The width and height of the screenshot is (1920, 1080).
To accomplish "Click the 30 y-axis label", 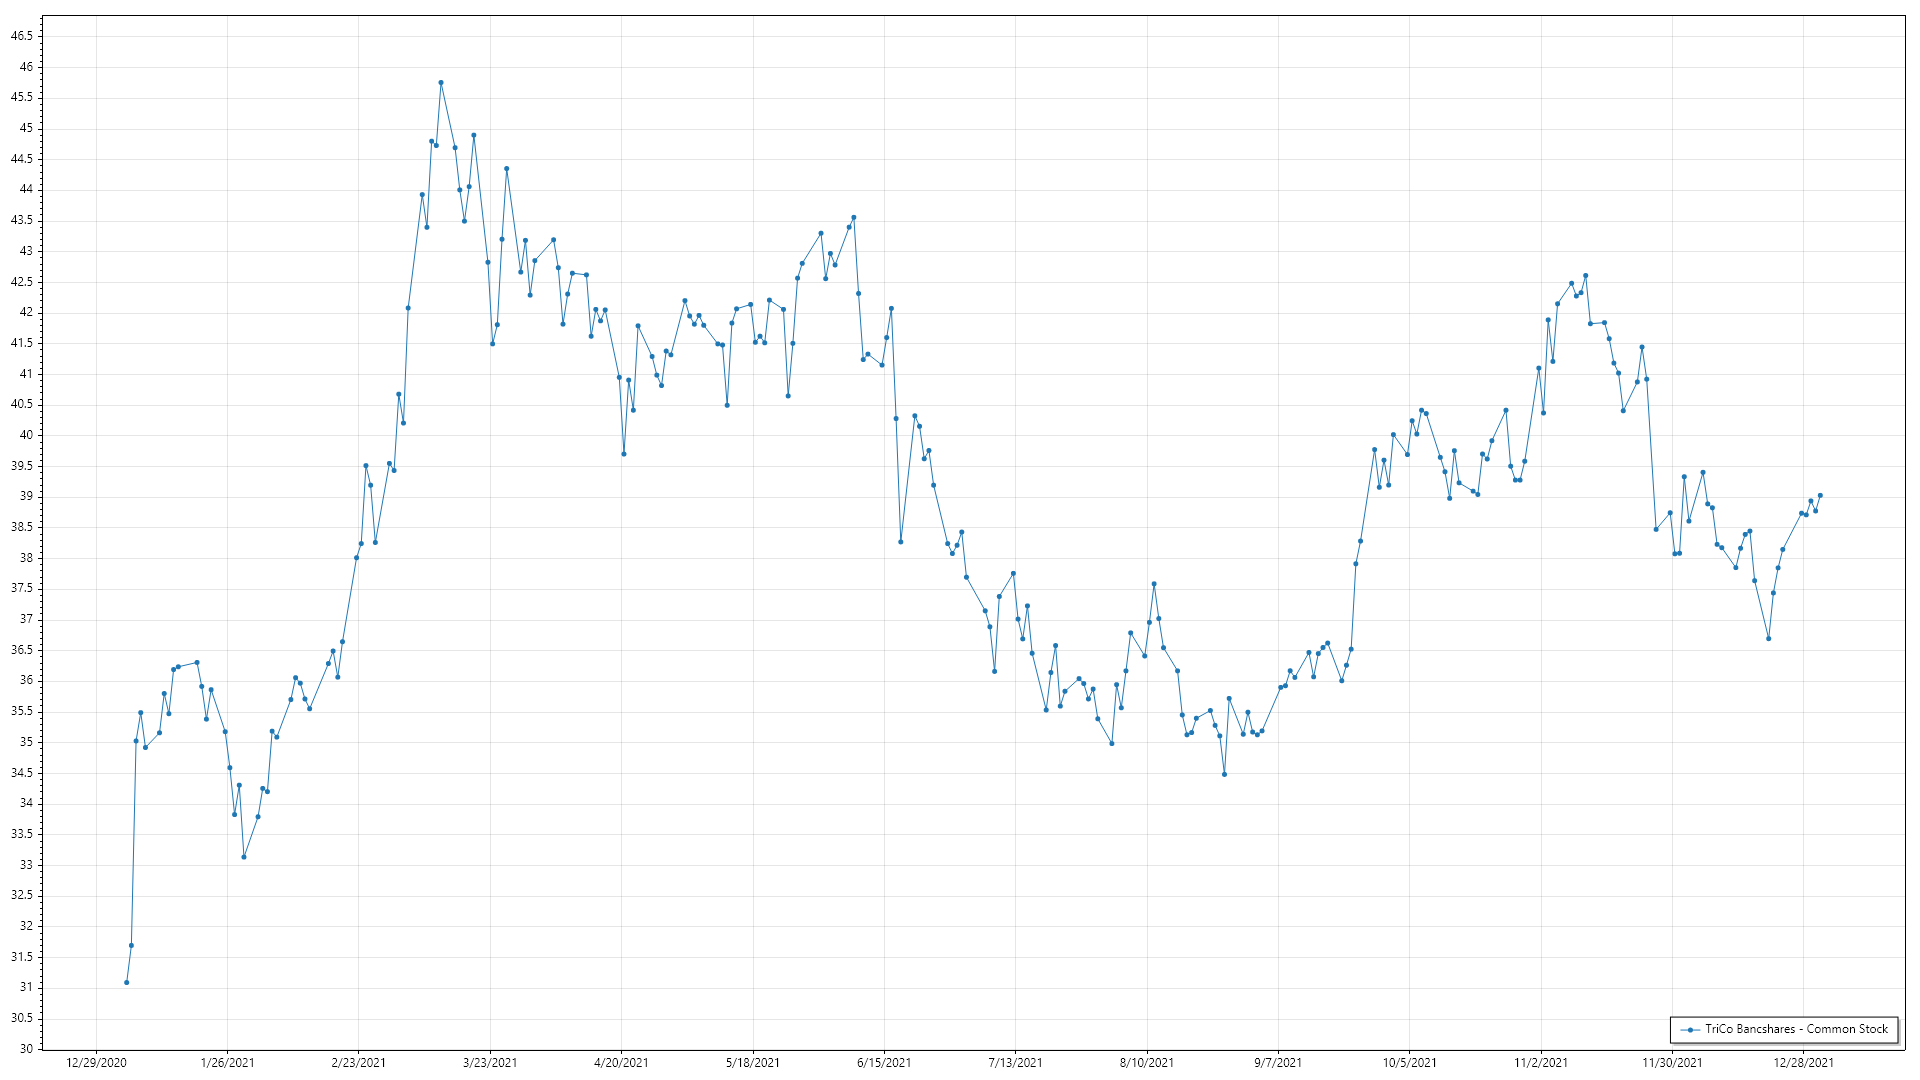I will [26, 1049].
